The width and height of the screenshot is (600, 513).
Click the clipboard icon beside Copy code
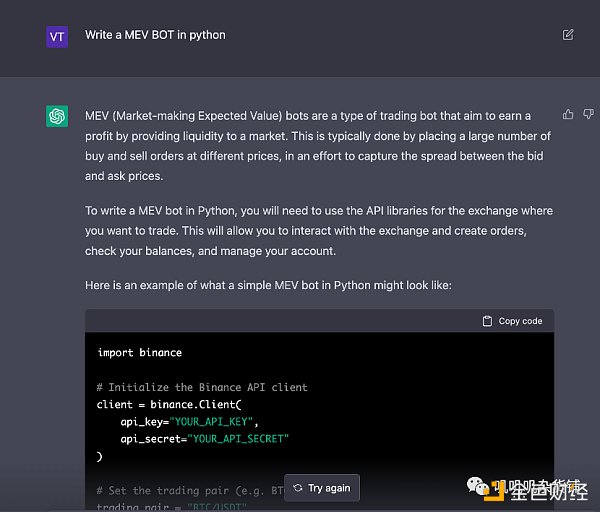click(x=488, y=321)
